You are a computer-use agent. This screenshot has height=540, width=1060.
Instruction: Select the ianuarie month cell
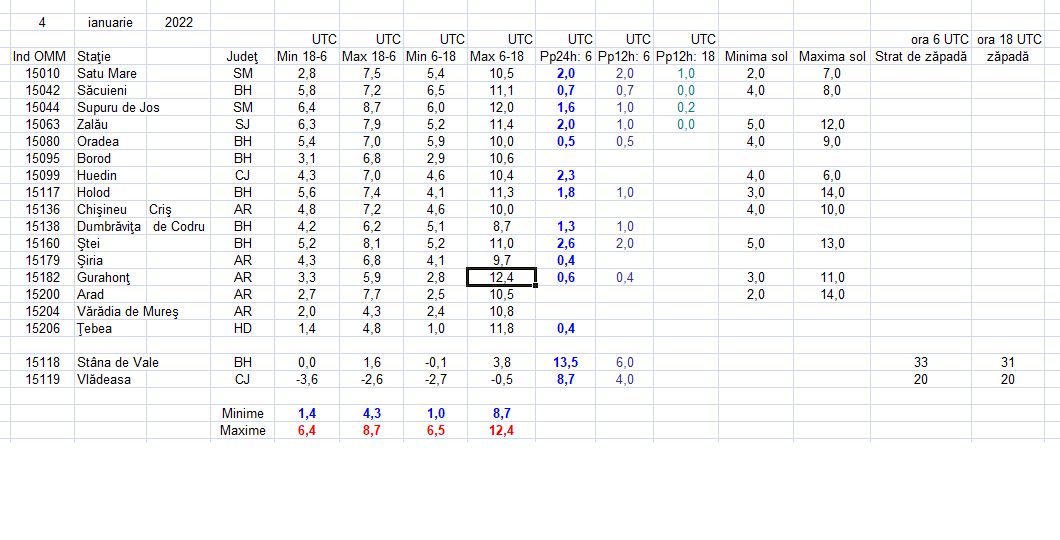tap(110, 22)
